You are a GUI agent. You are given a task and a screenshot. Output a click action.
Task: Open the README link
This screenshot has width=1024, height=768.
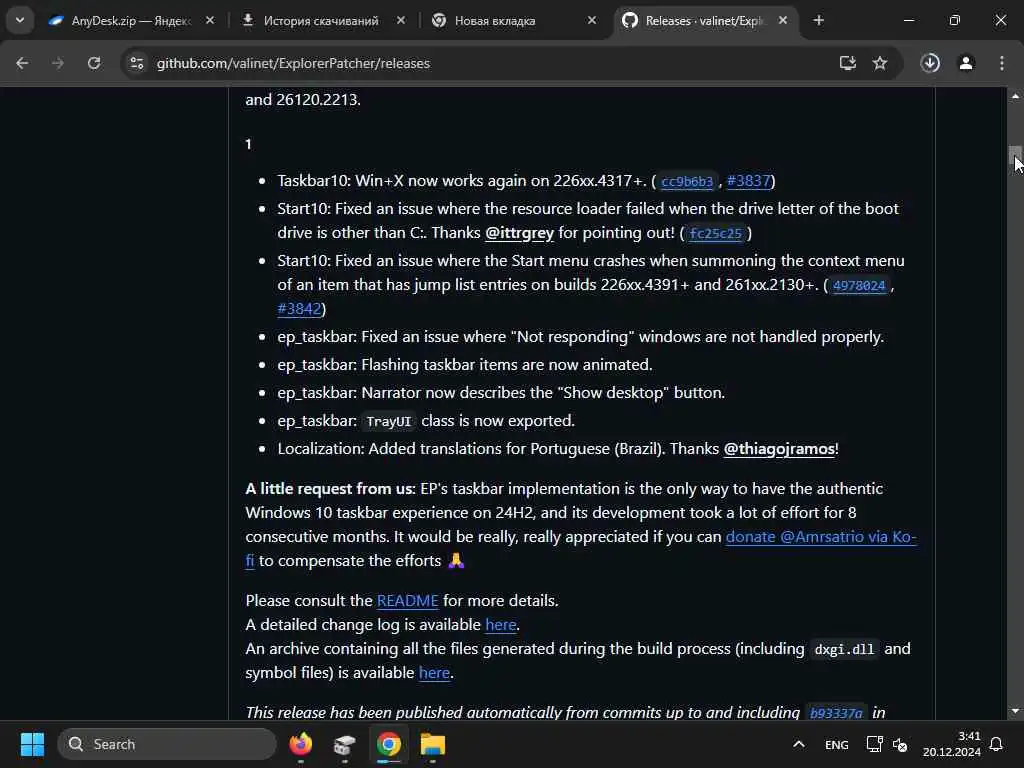408,601
